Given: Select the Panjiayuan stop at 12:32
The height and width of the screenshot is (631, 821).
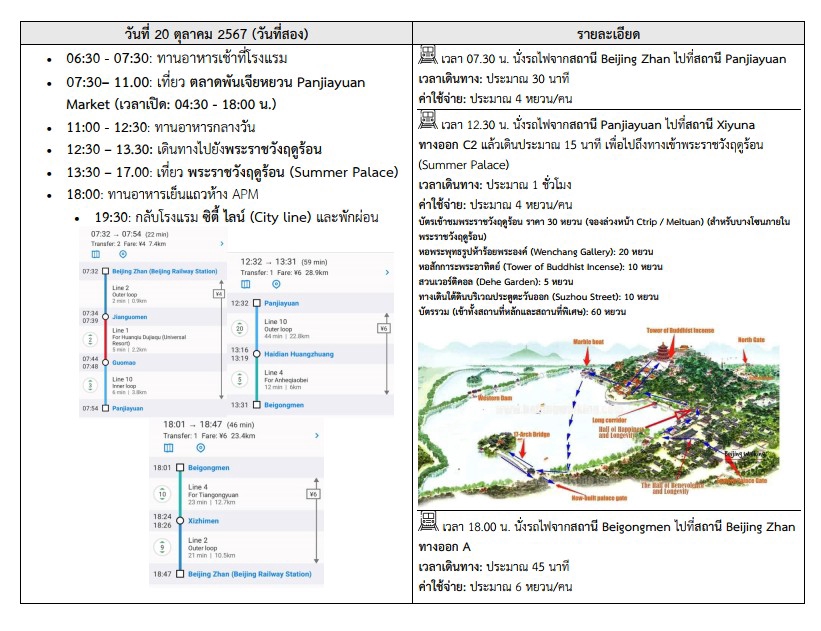Looking at the screenshot, I should tap(281, 303).
